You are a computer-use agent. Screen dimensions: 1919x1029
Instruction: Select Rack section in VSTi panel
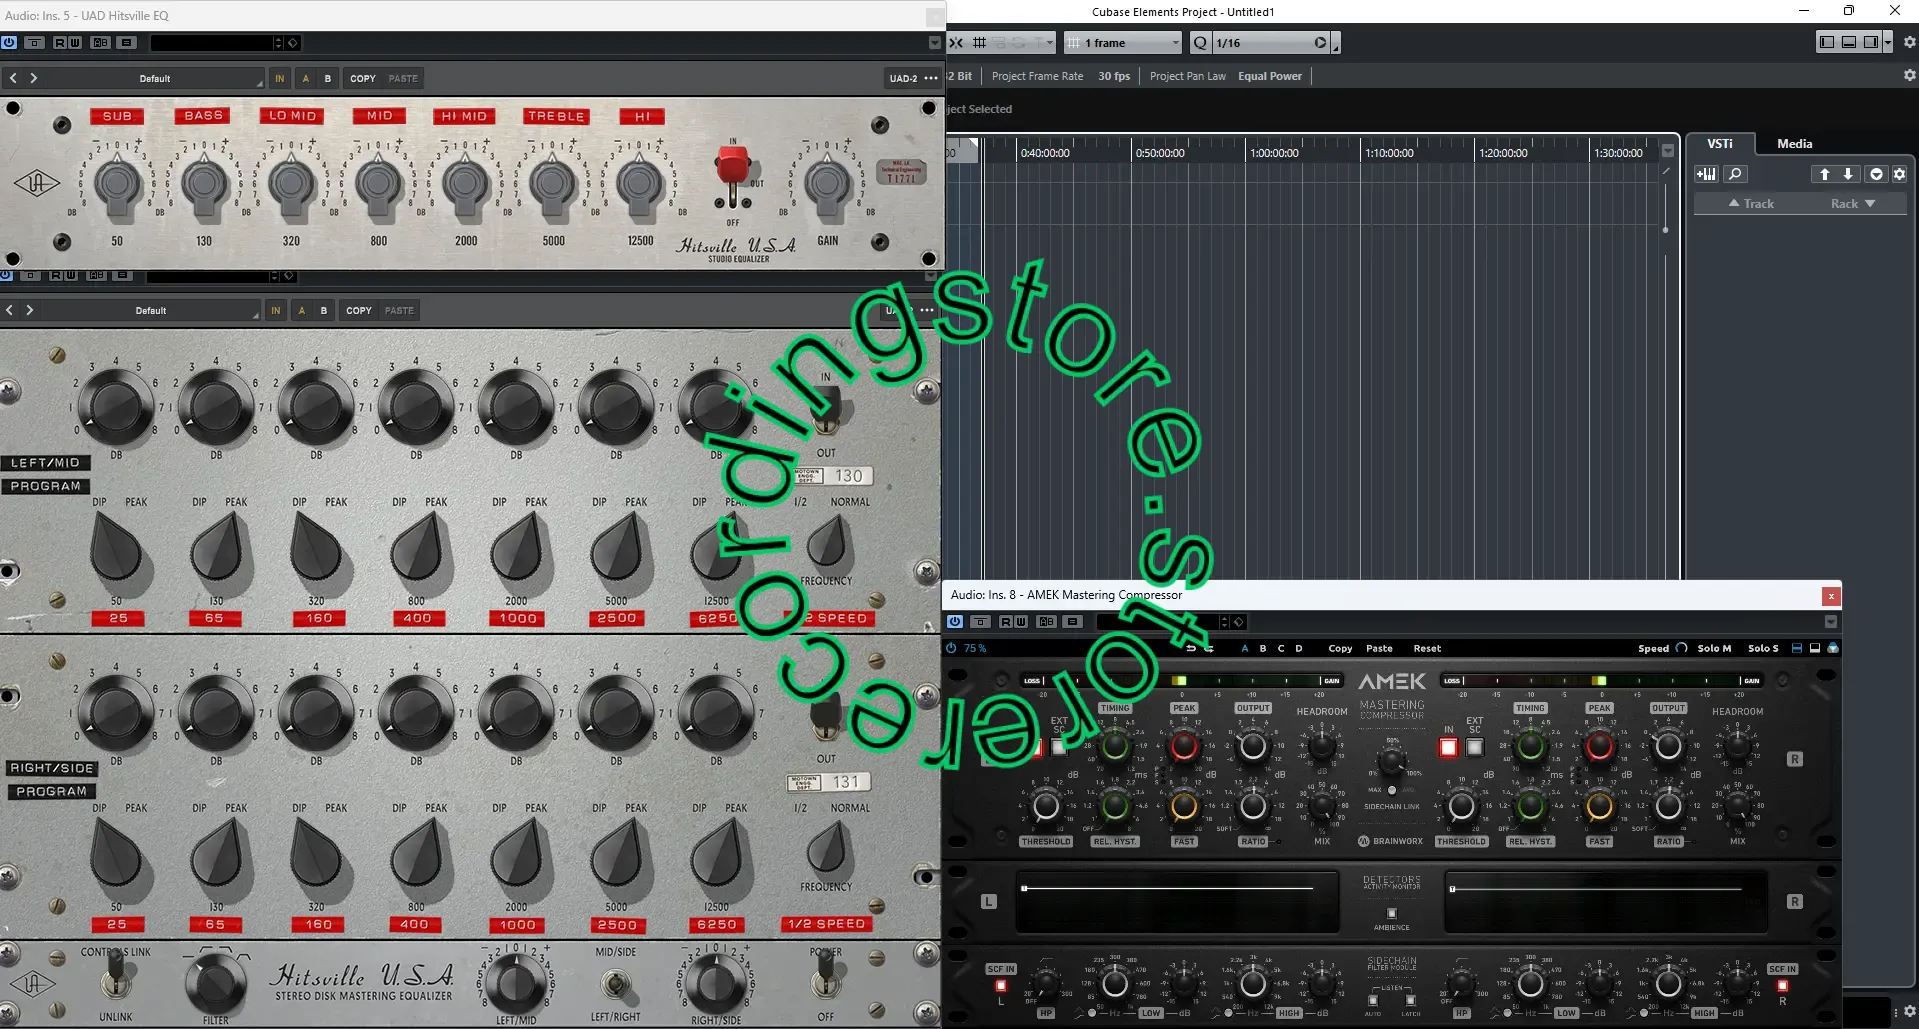[1853, 203]
